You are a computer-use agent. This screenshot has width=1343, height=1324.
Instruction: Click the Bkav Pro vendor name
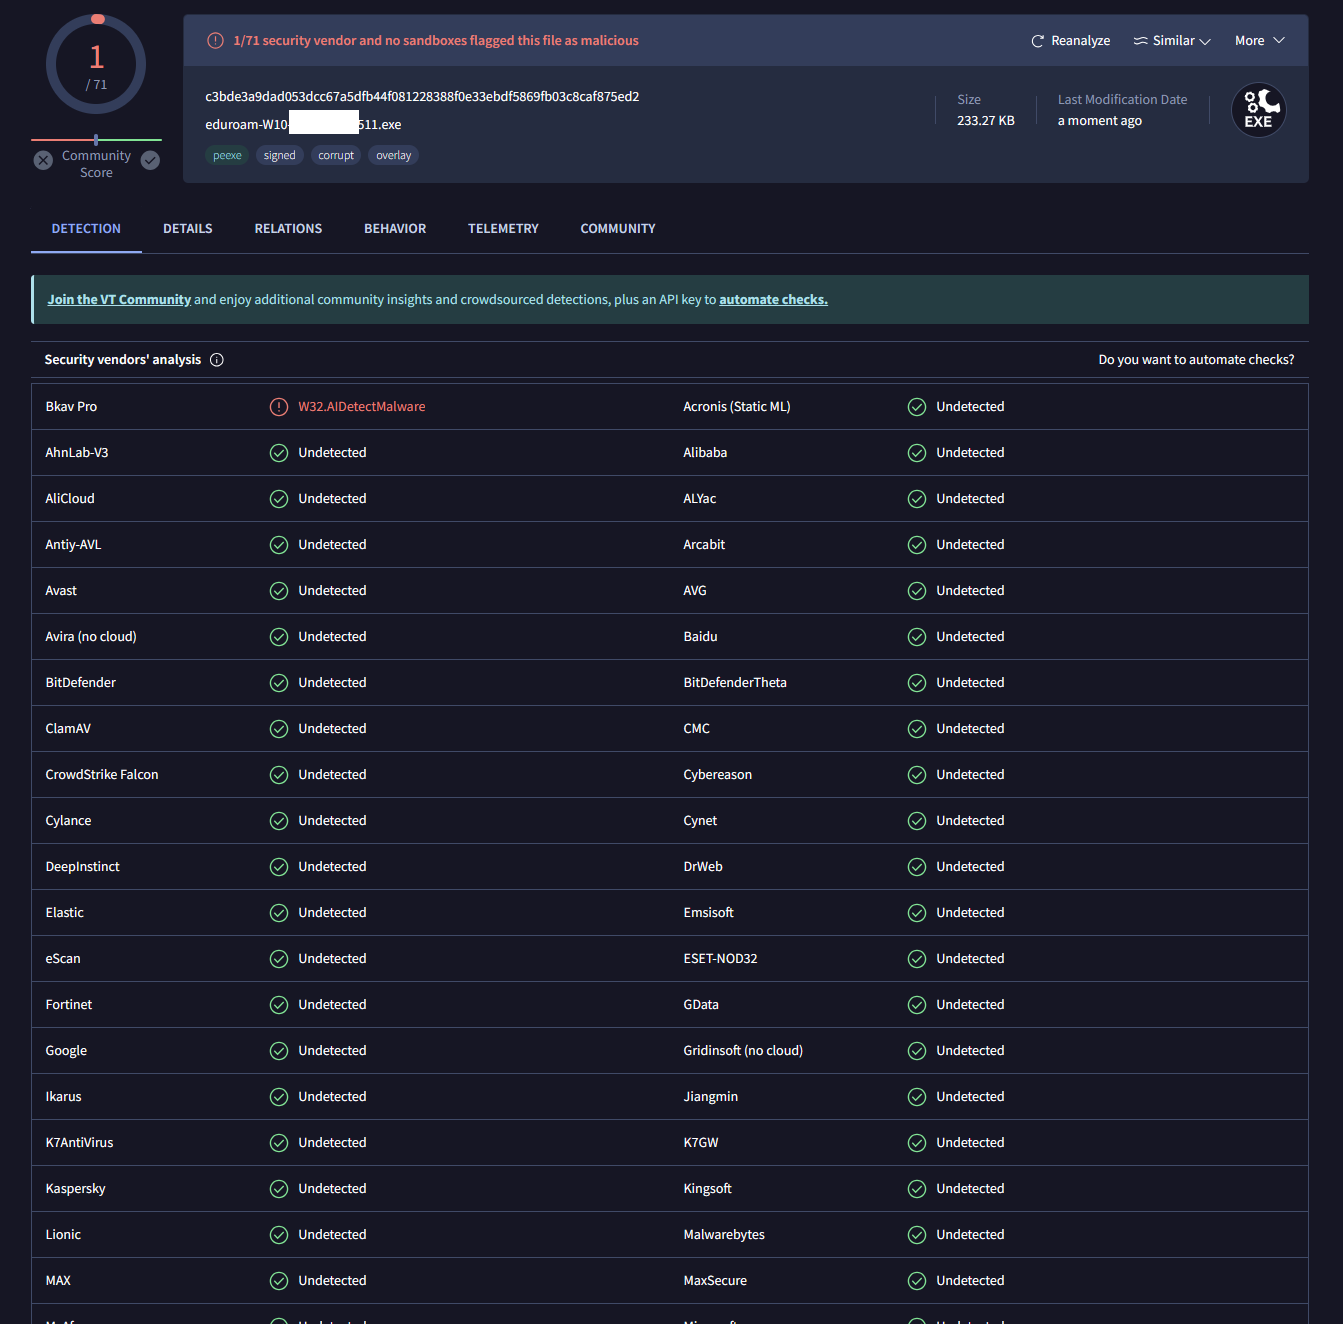point(71,407)
